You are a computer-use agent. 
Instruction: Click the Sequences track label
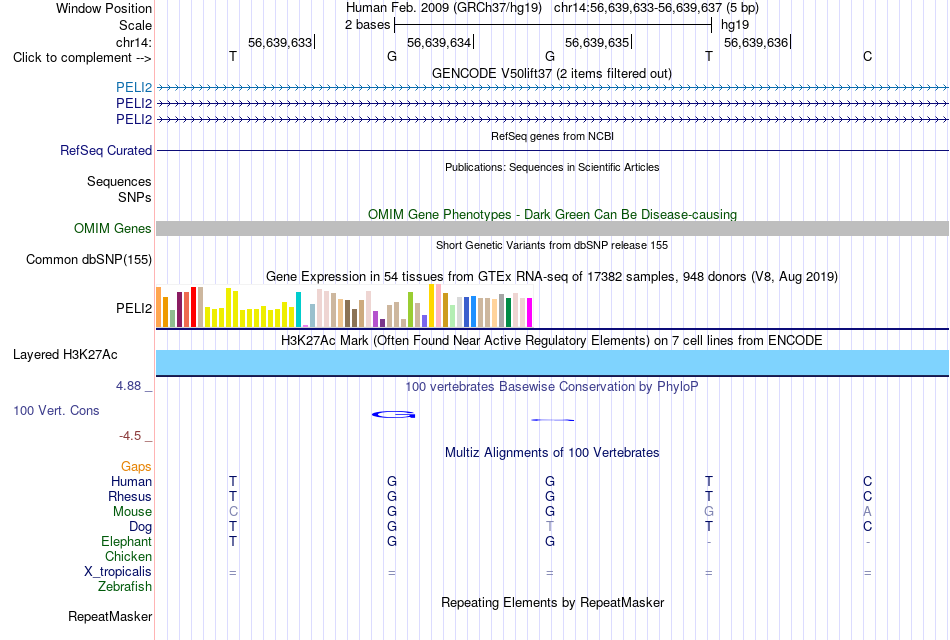[x=119, y=181]
